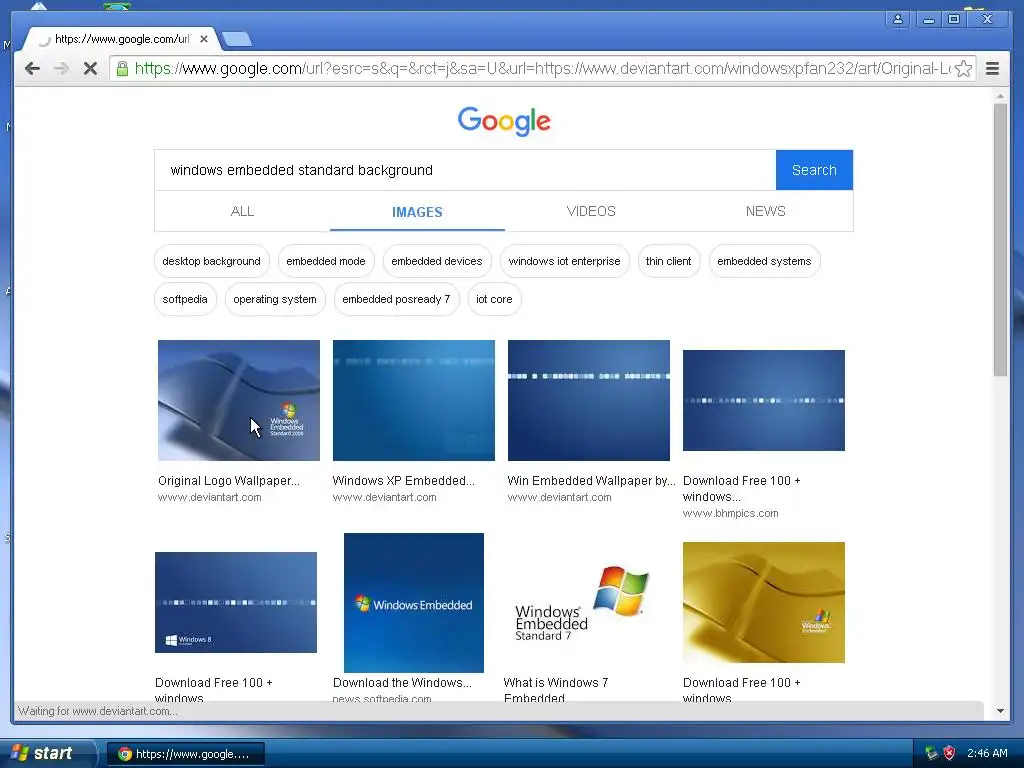Open the Chrome hamburger menu
Screen dimensions: 1024x768
click(992, 69)
